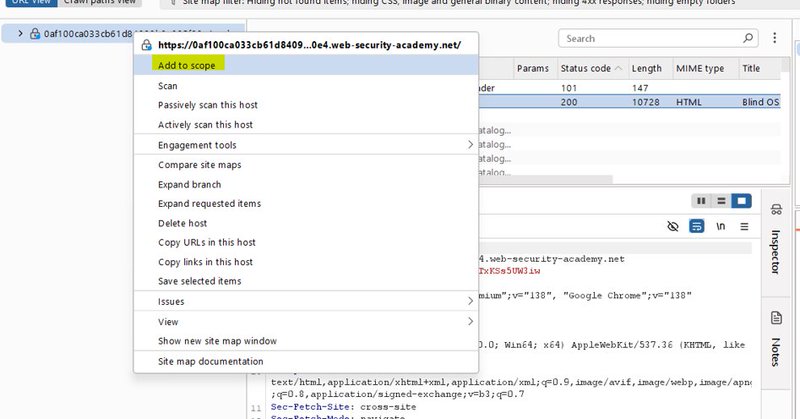Sort by the Params column
The width and height of the screenshot is (800, 419).
pos(533,68)
